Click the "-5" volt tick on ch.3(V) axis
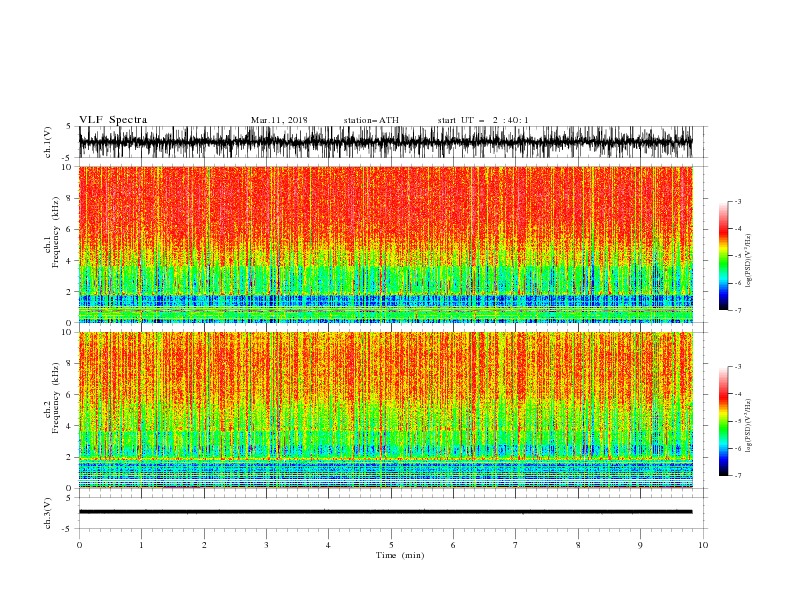 click(x=68, y=529)
